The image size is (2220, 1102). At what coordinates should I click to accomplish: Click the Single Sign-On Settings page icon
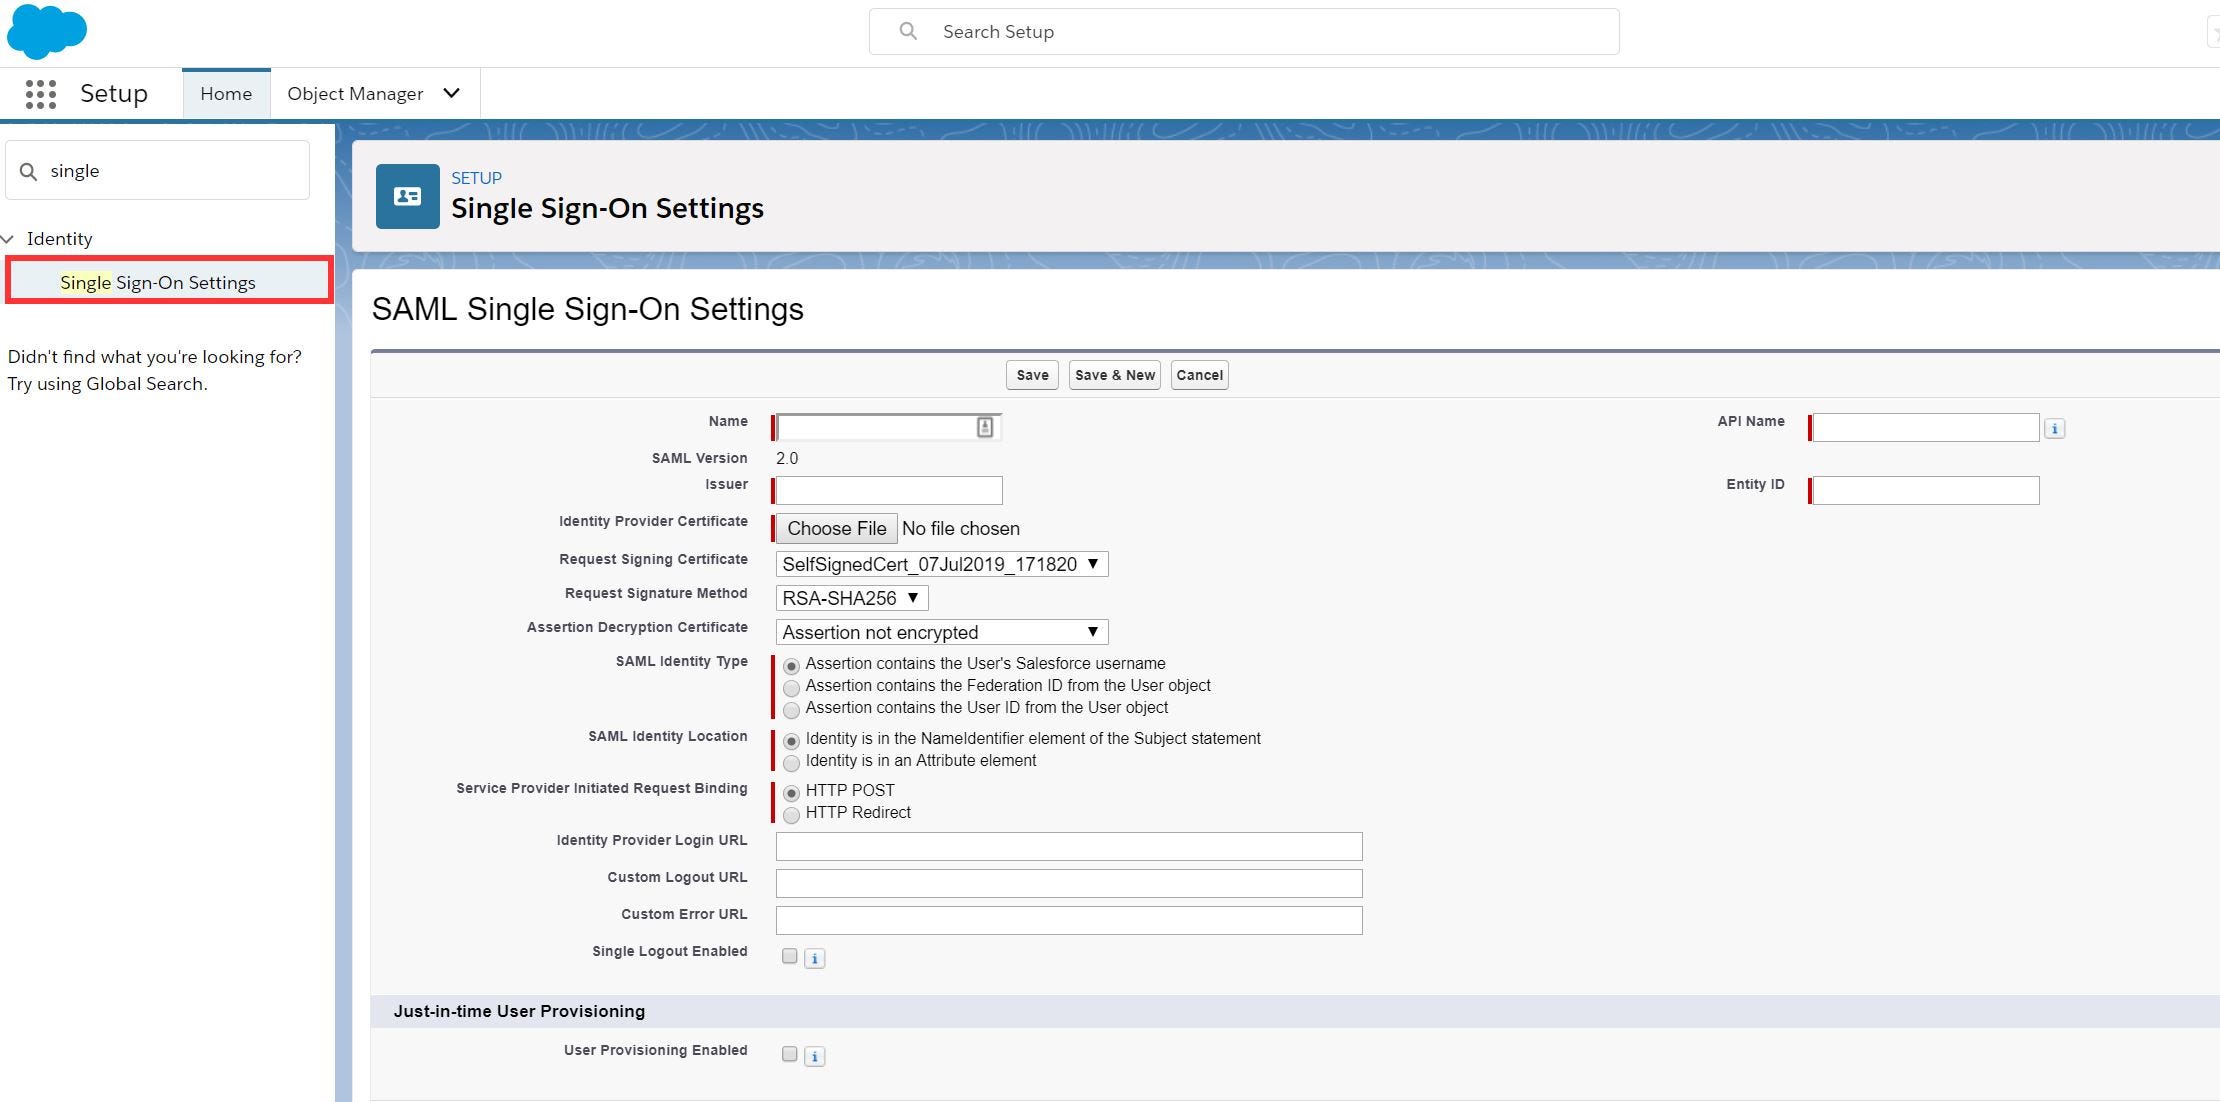pyautogui.click(x=407, y=196)
